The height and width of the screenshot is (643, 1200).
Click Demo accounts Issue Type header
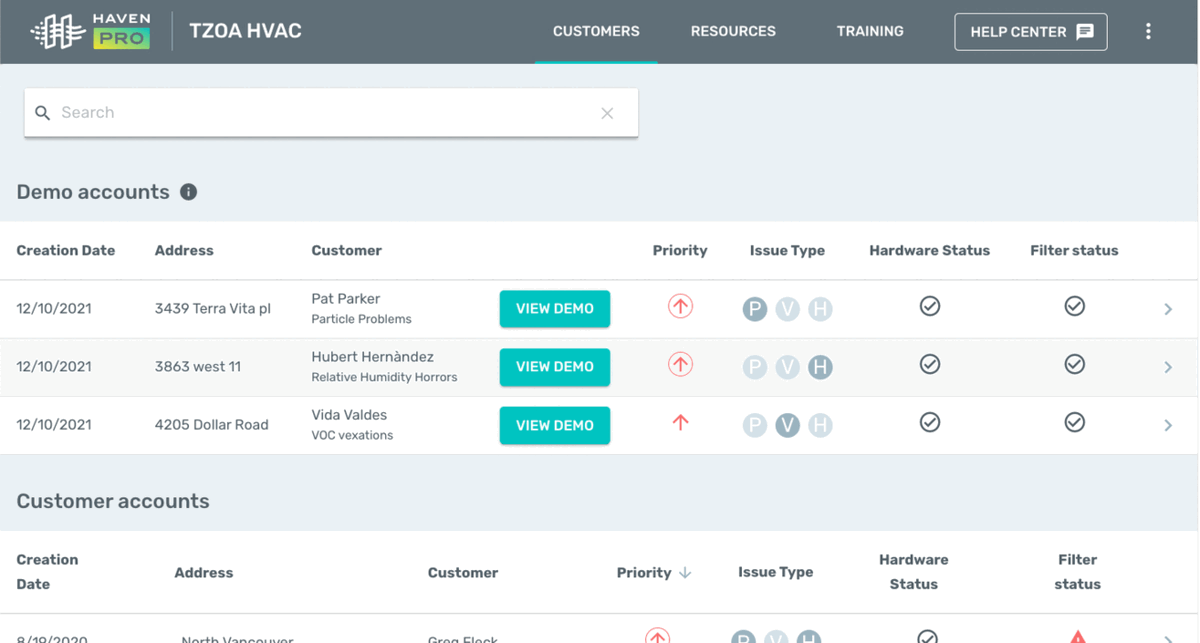click(788, 251)
